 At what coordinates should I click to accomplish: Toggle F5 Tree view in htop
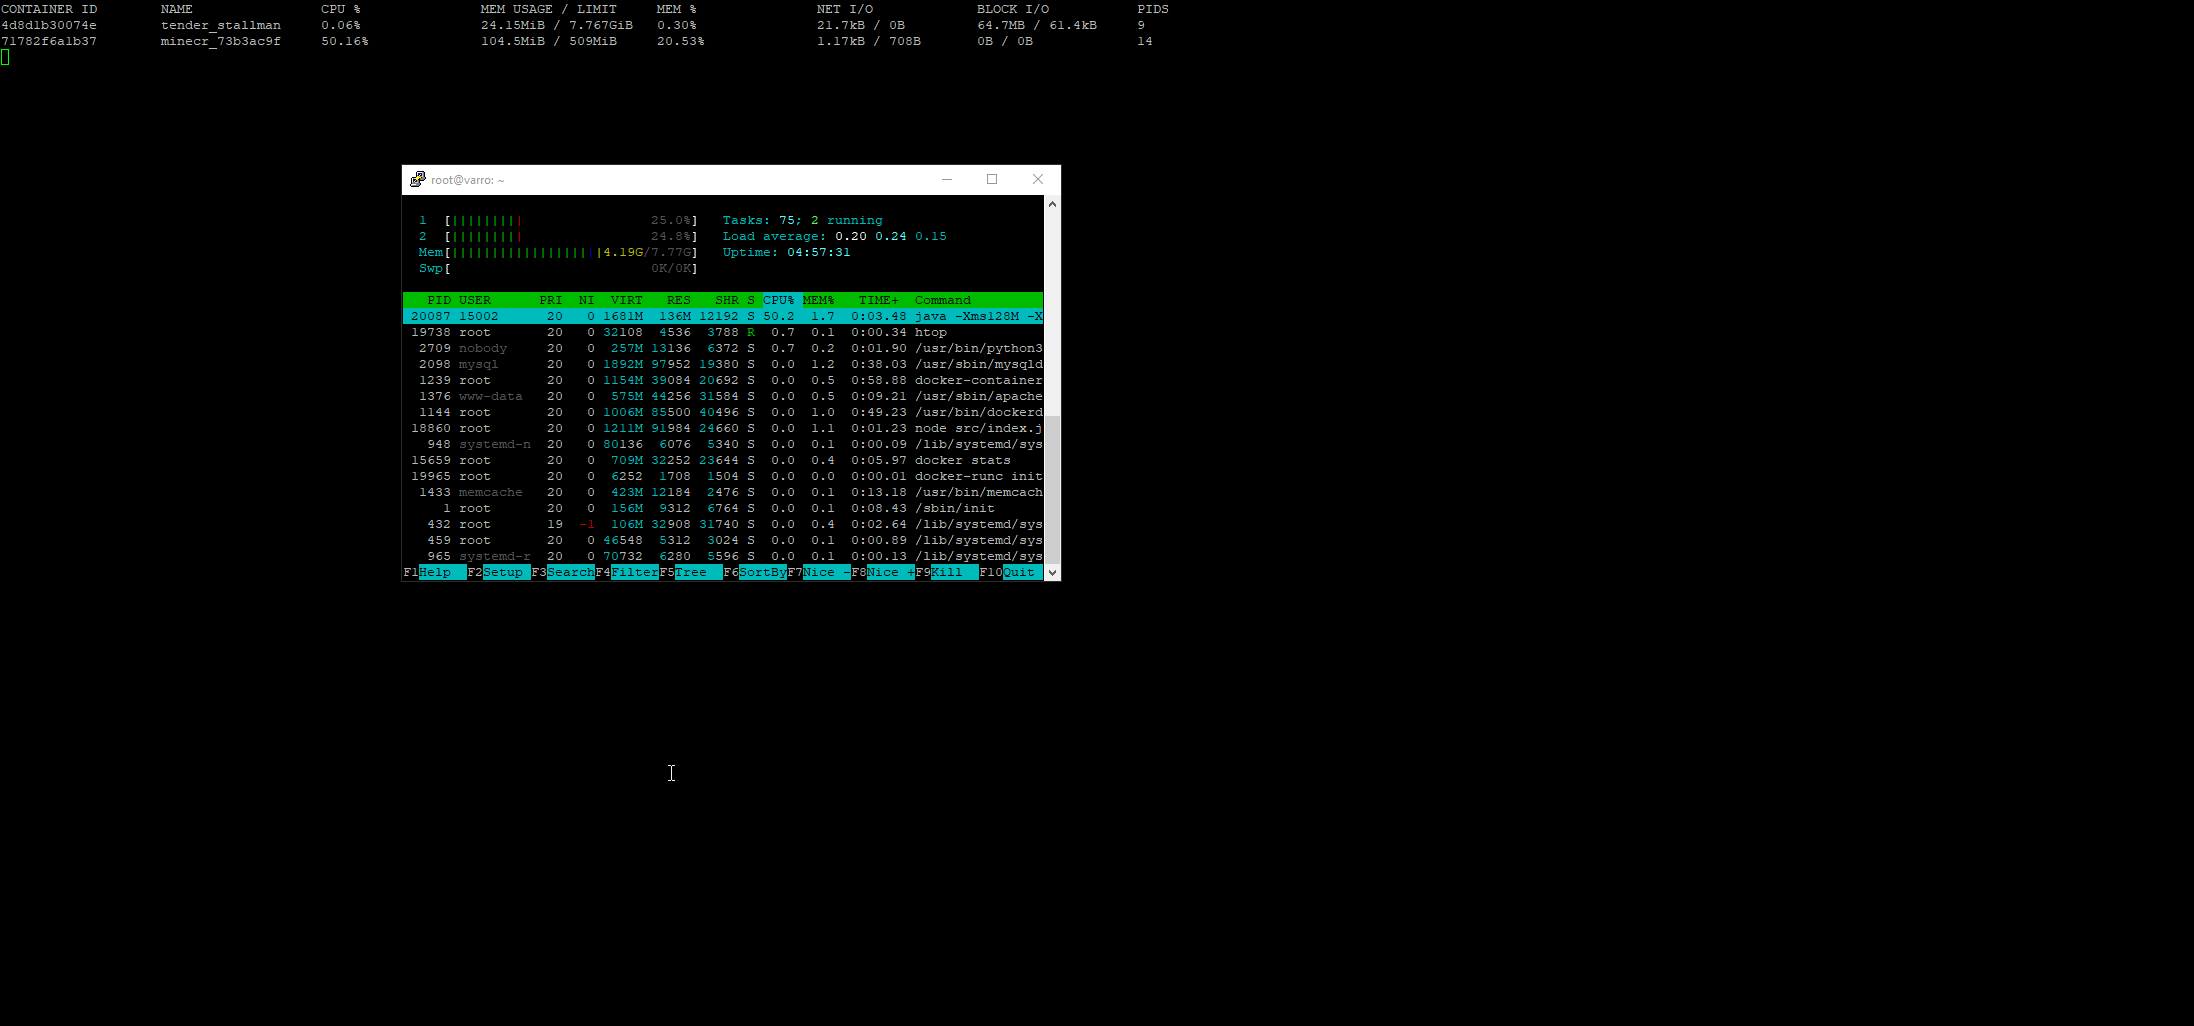coord(696,573)
